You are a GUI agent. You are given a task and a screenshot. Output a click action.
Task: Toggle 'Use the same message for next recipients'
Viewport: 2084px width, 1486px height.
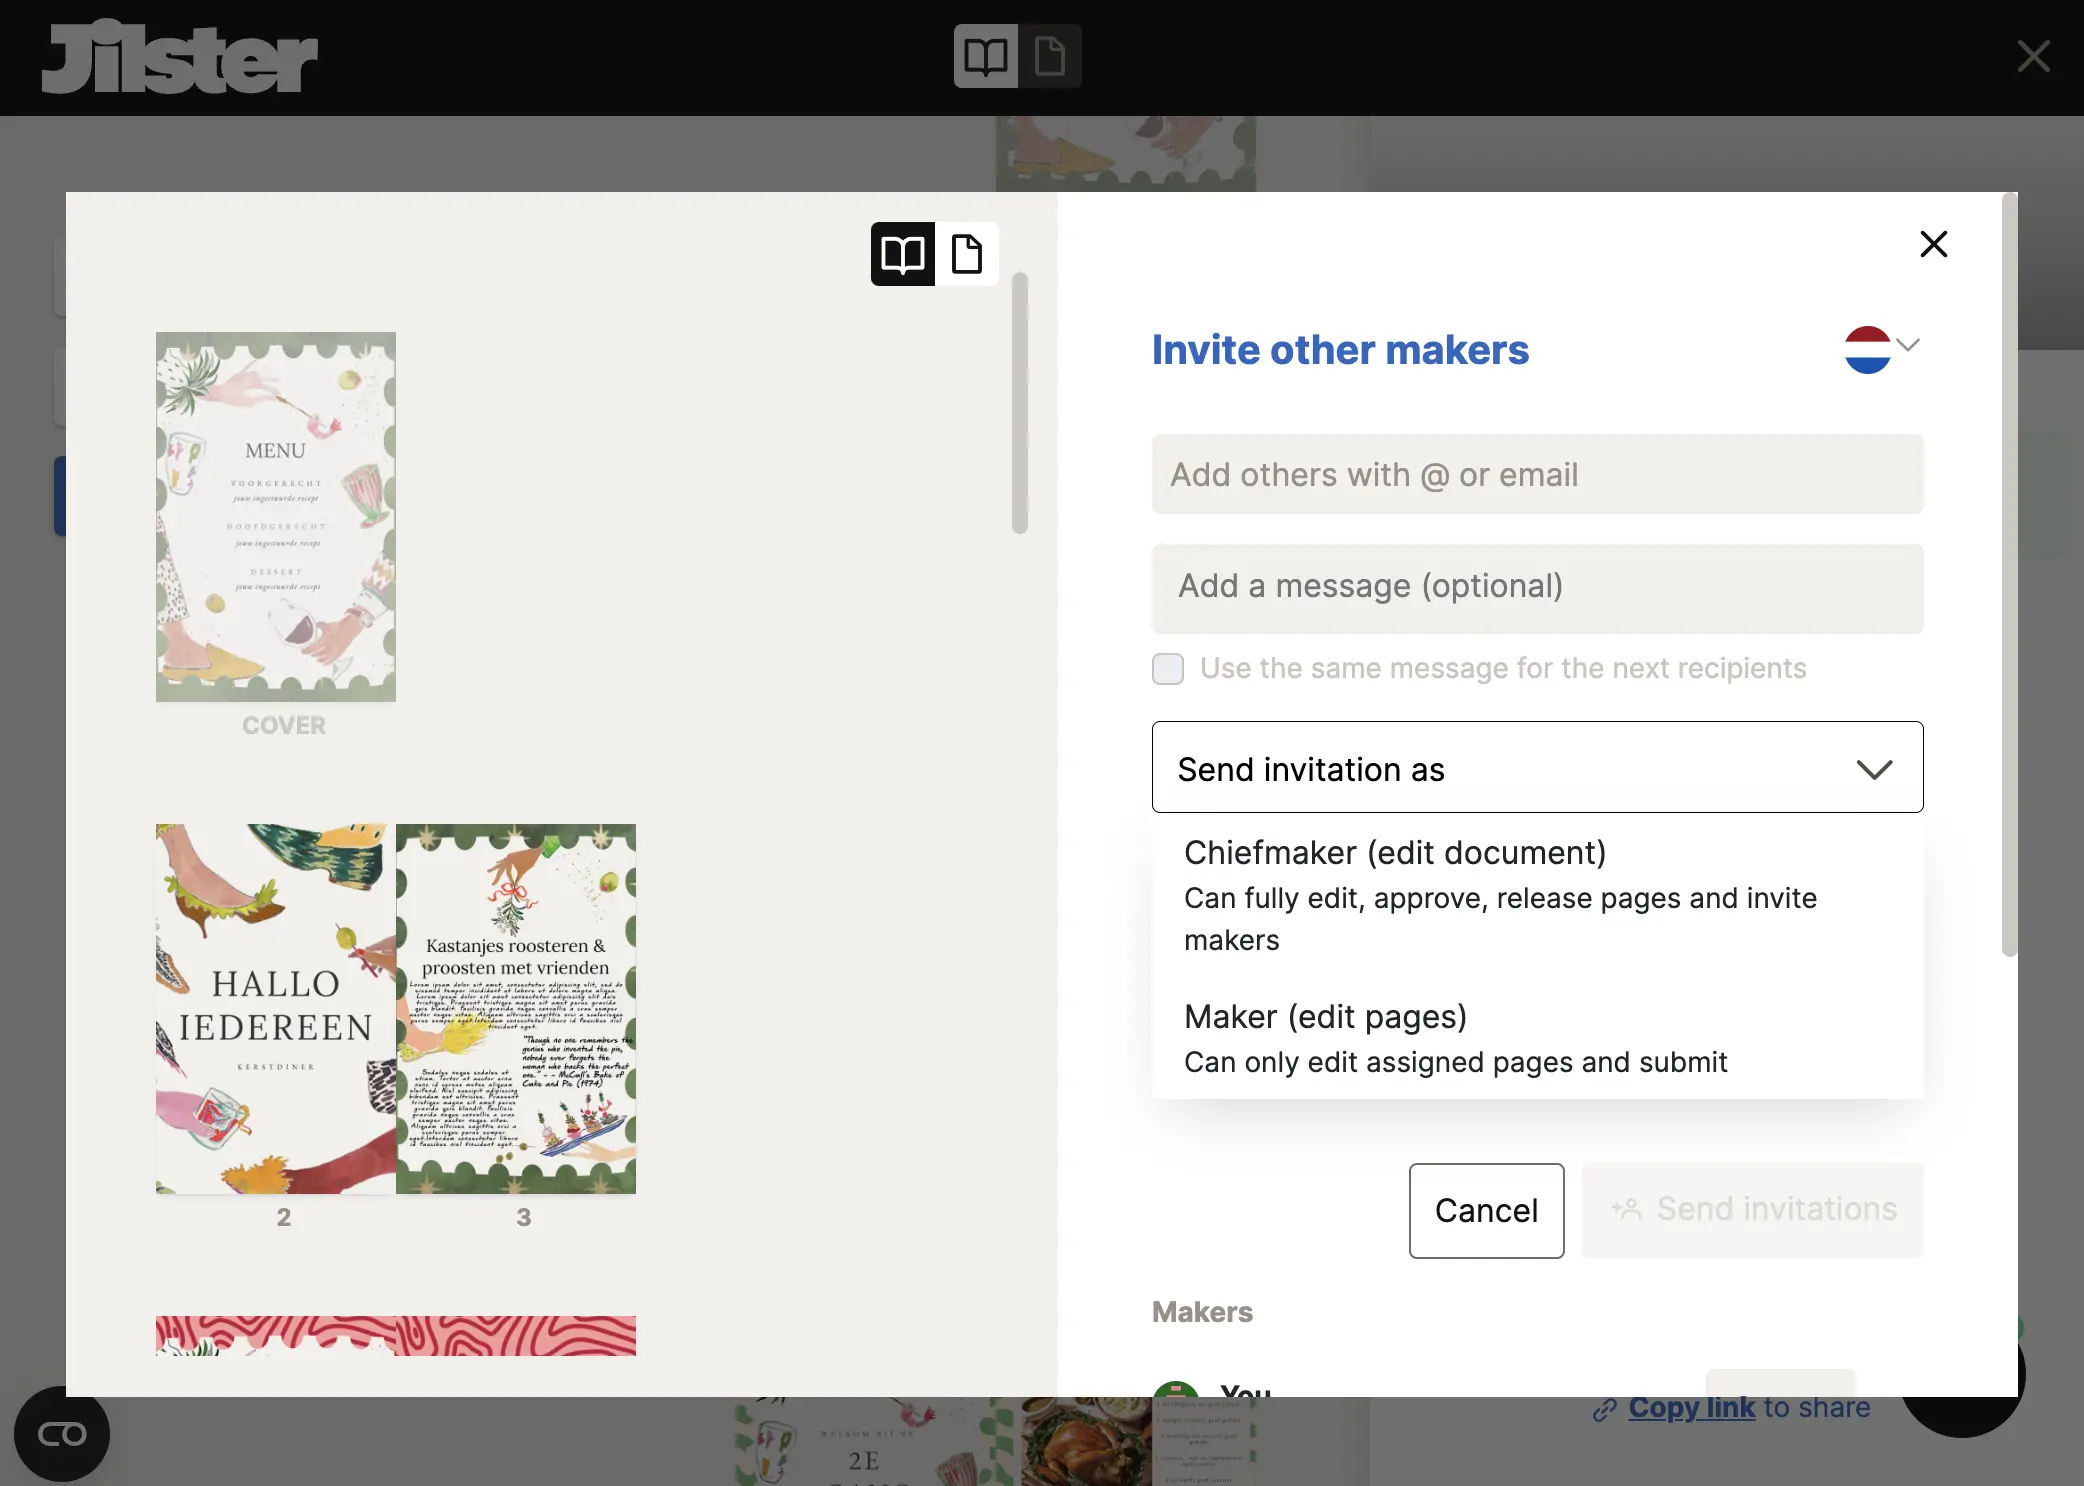[x=1167, y=667]
